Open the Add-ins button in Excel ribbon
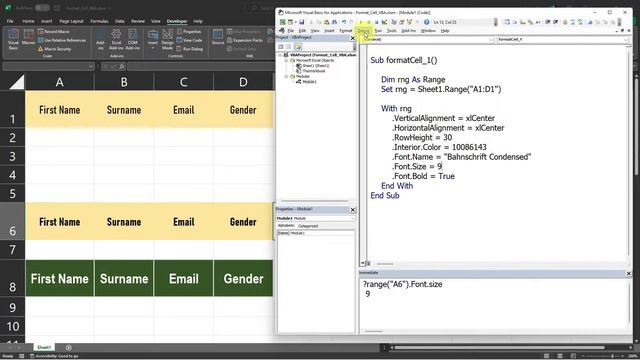Viewport: 640px width, 360px height. click(100, 40)
